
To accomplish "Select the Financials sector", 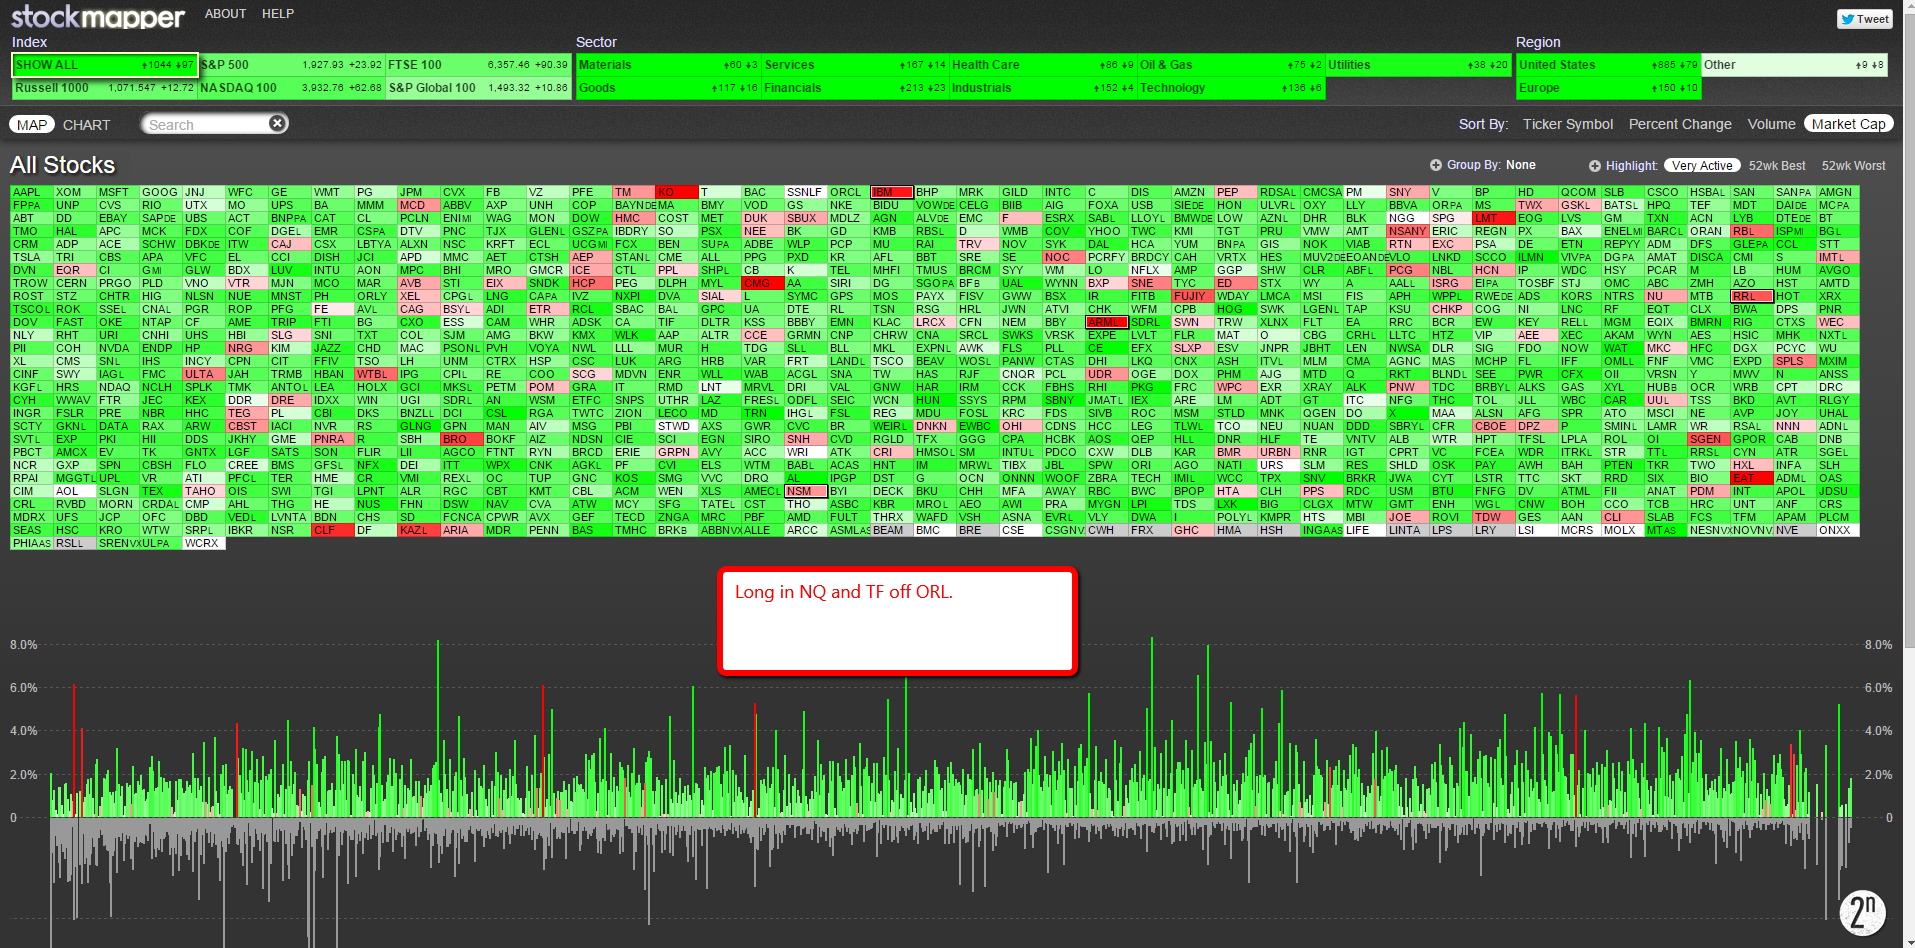I will pyautogui.click(x=855, y=88).
